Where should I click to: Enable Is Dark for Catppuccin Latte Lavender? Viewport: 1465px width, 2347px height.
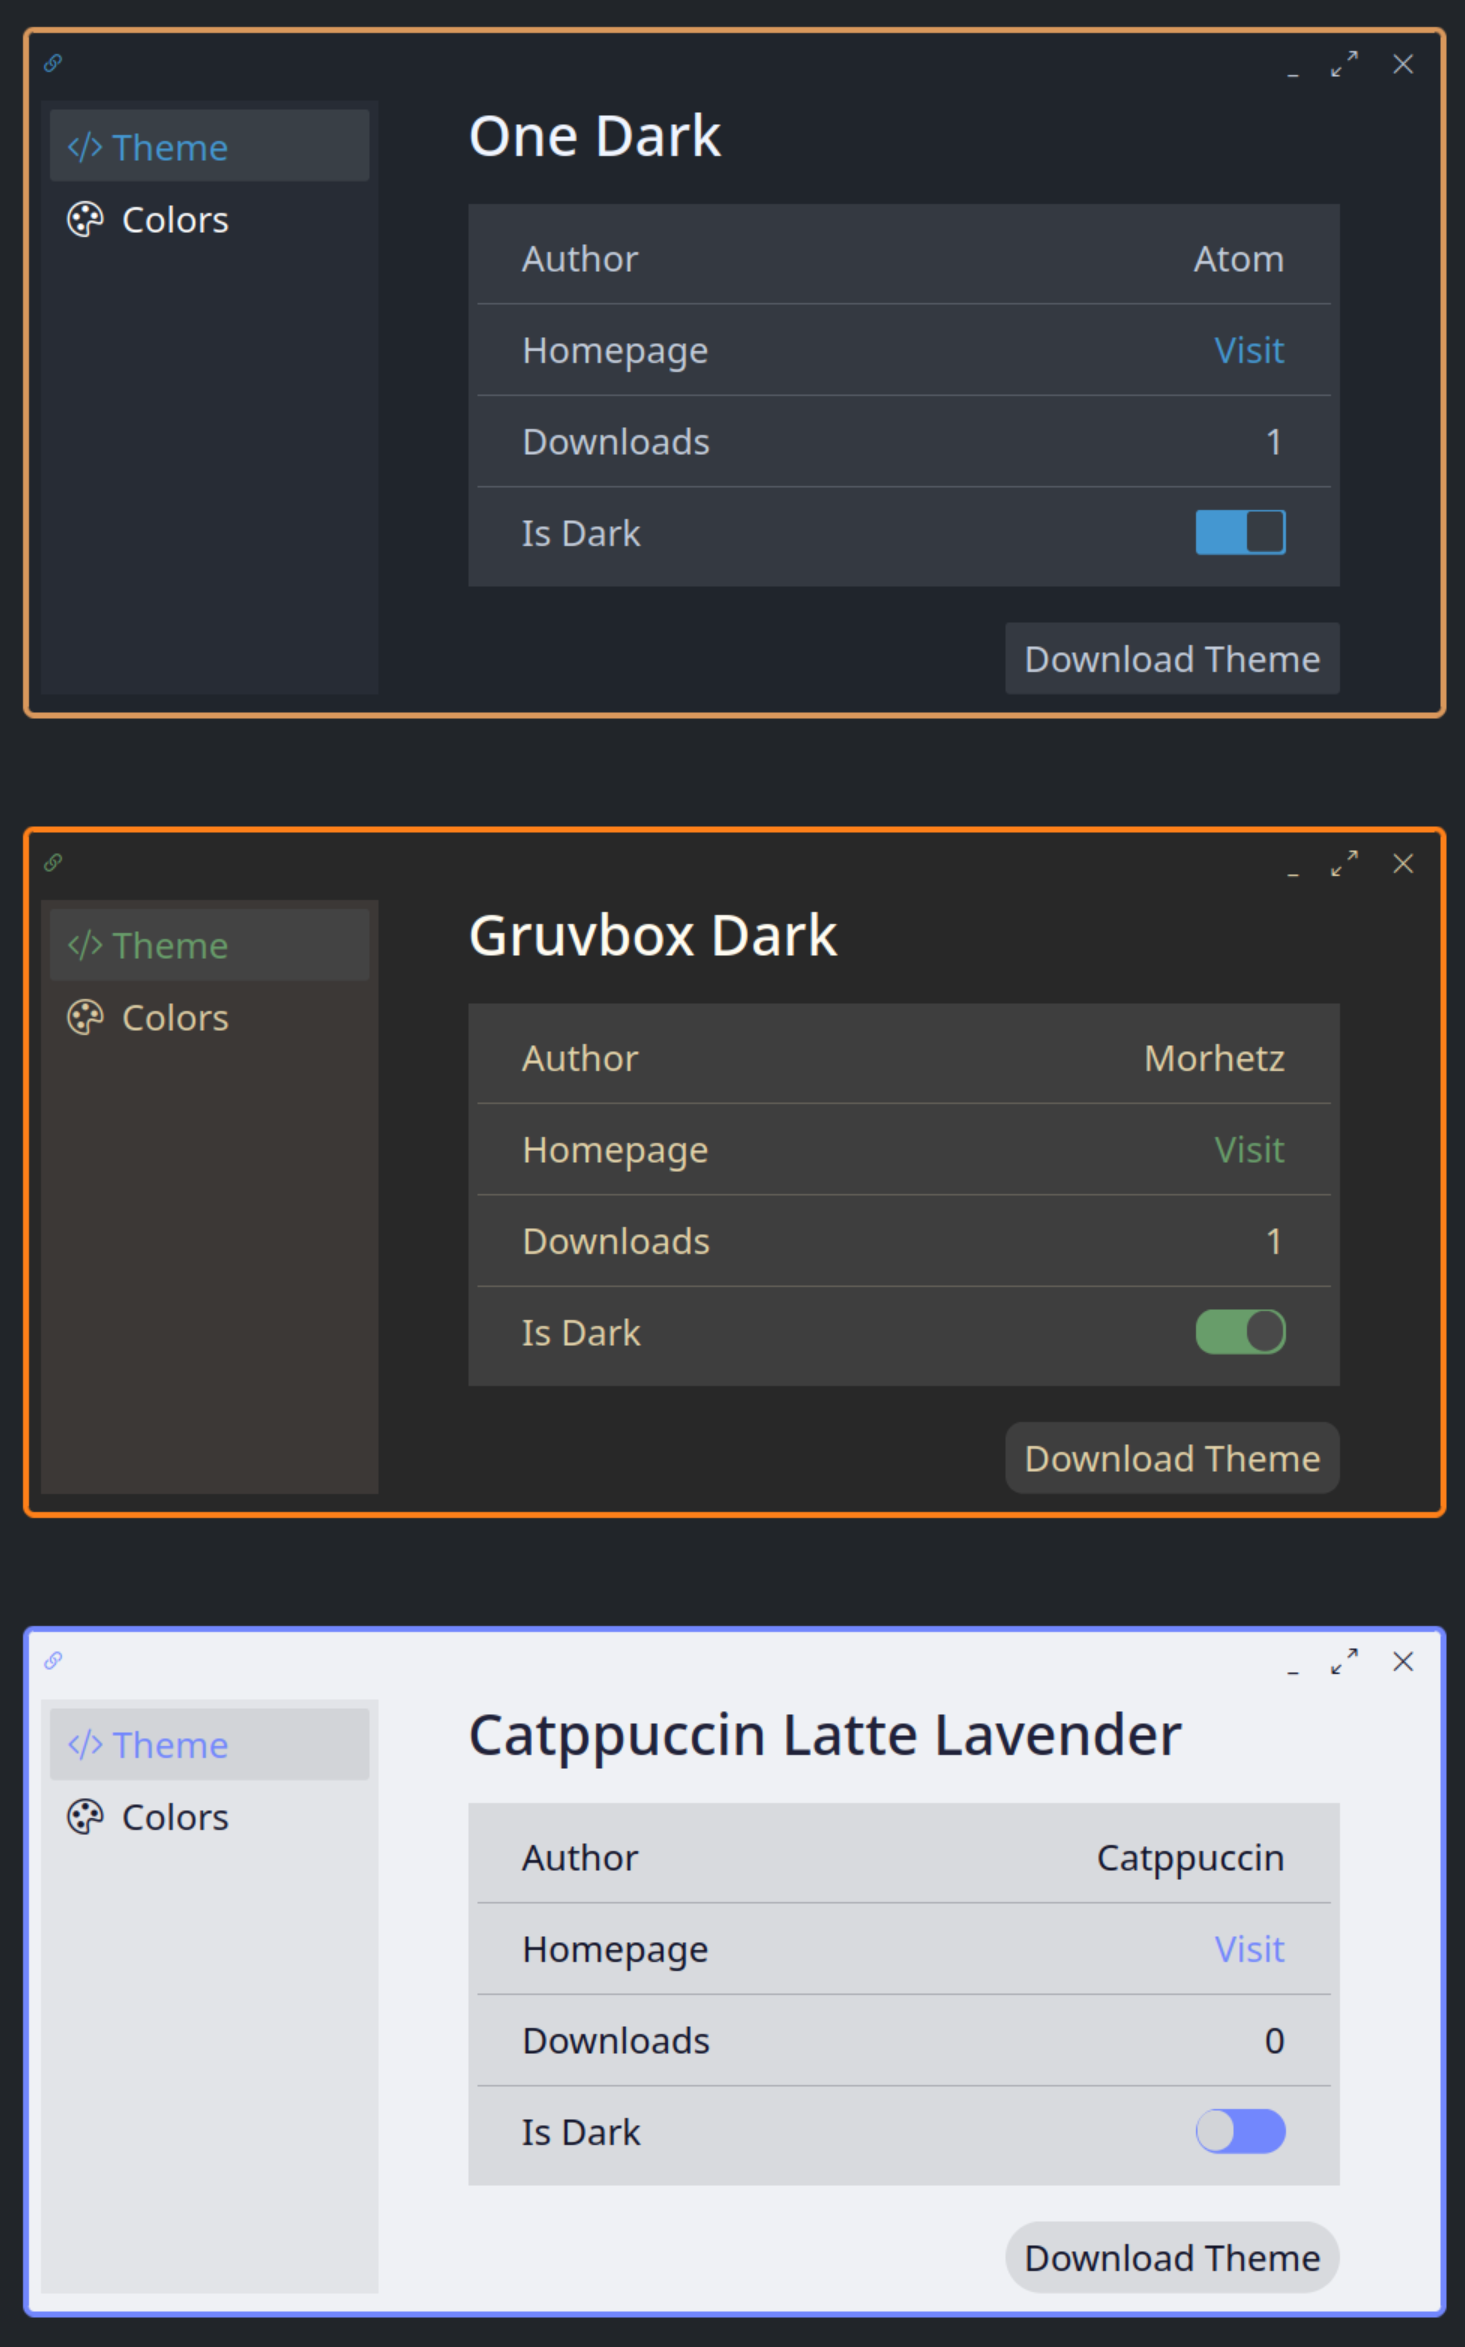1240,2131
